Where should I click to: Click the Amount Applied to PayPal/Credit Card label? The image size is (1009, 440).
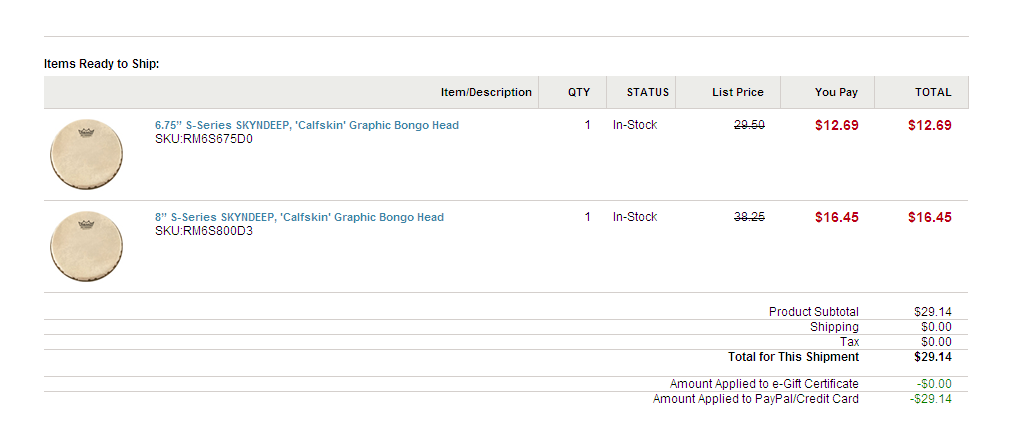pyautogui.click(x=755, y=399)
